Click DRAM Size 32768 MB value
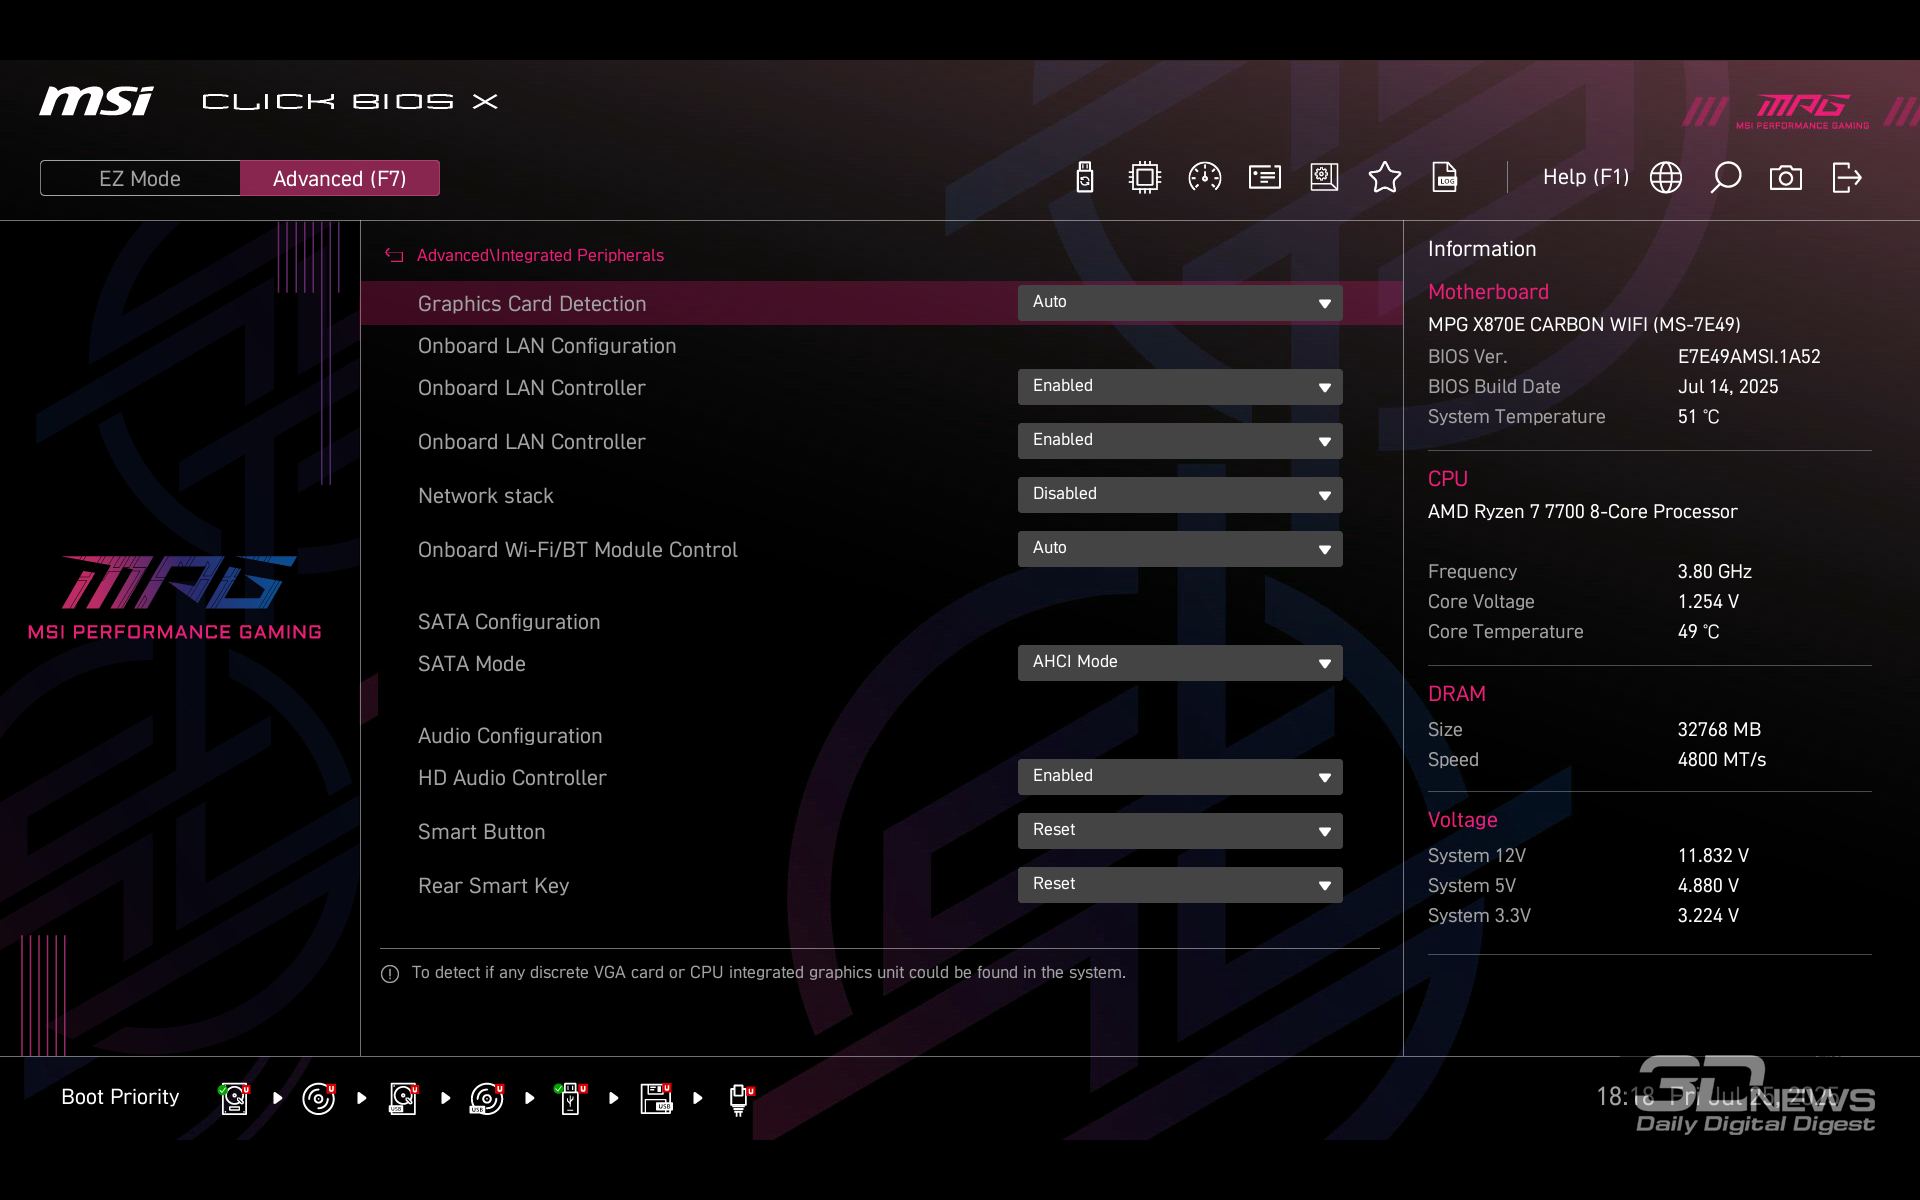The width and height of the screenshot is (1920, 1200). [x=1719, y=730]
